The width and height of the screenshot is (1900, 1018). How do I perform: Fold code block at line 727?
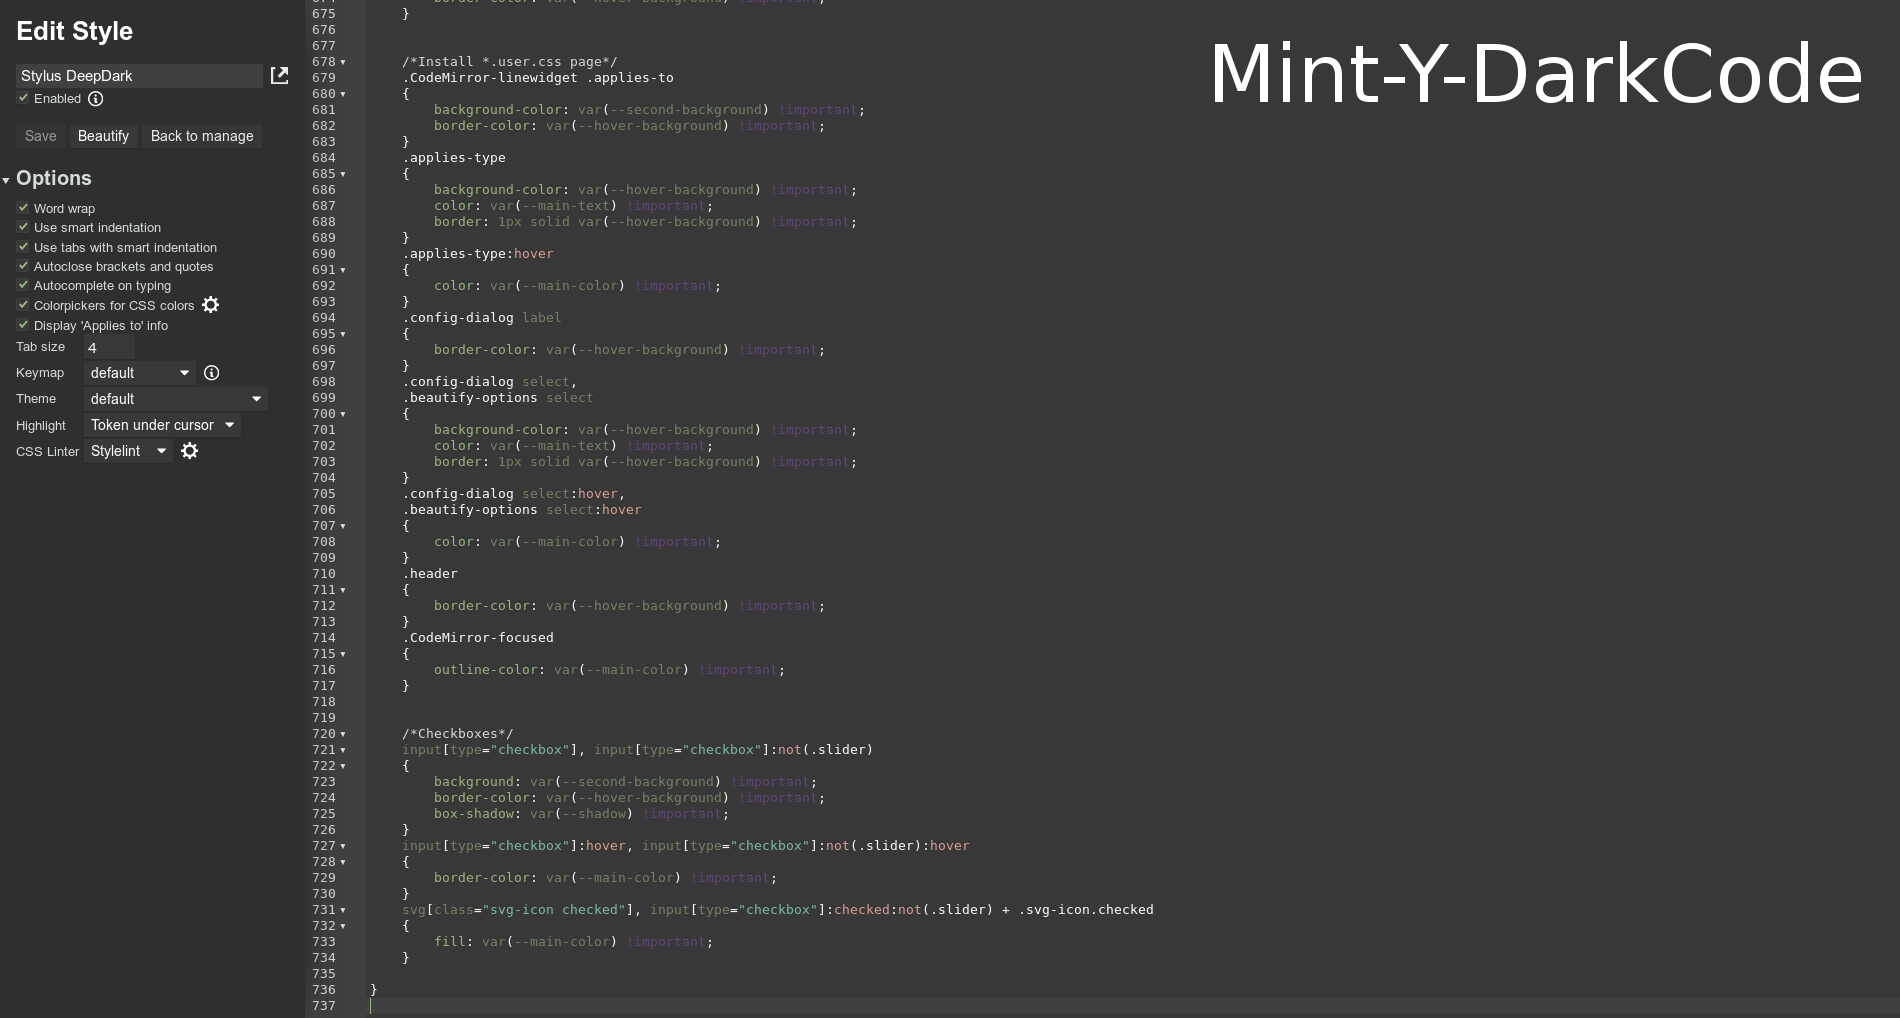(x=343, y=846)
